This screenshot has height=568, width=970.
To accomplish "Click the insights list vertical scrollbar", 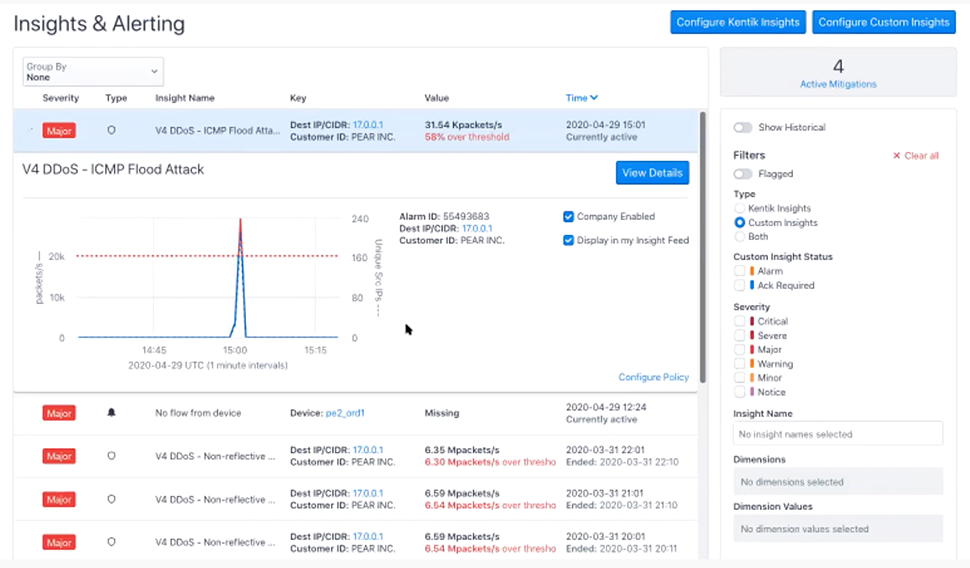I will (x=702, y=247).
